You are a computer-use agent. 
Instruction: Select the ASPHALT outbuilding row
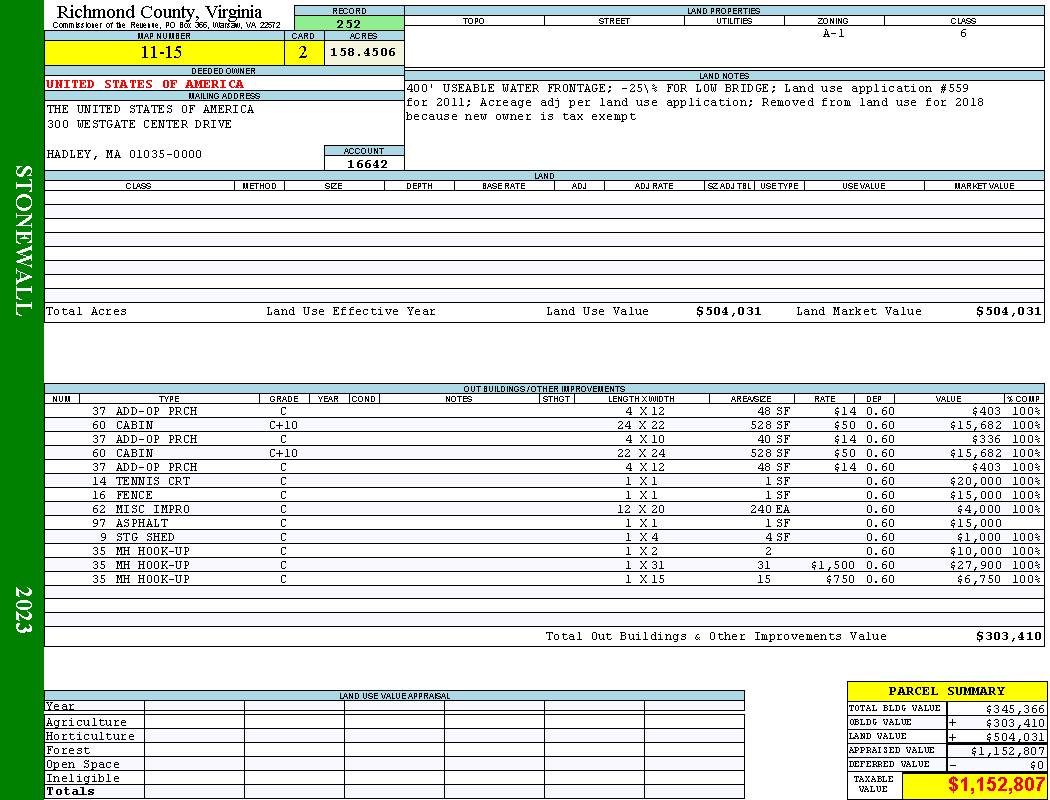[544, 524]
